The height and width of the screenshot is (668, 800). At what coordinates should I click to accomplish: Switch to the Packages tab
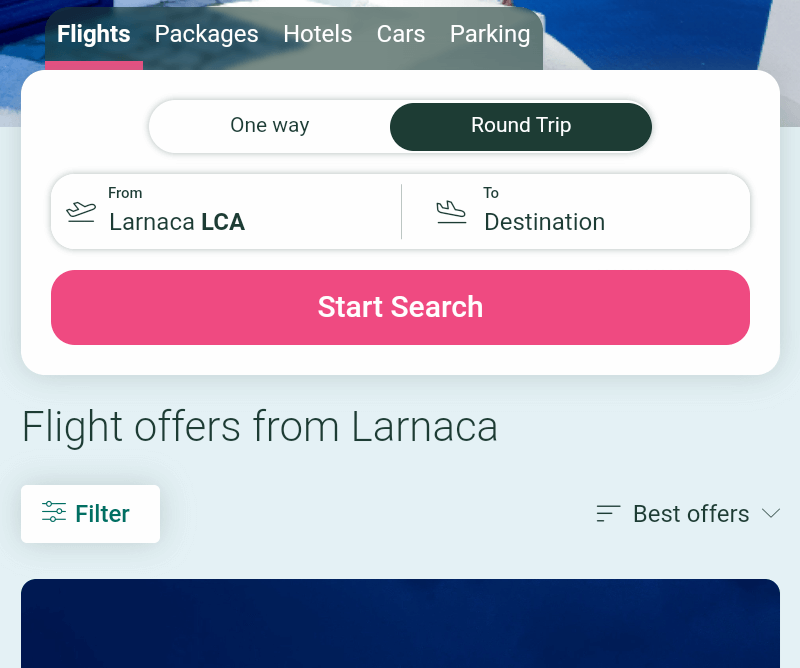tap(207, 35)
